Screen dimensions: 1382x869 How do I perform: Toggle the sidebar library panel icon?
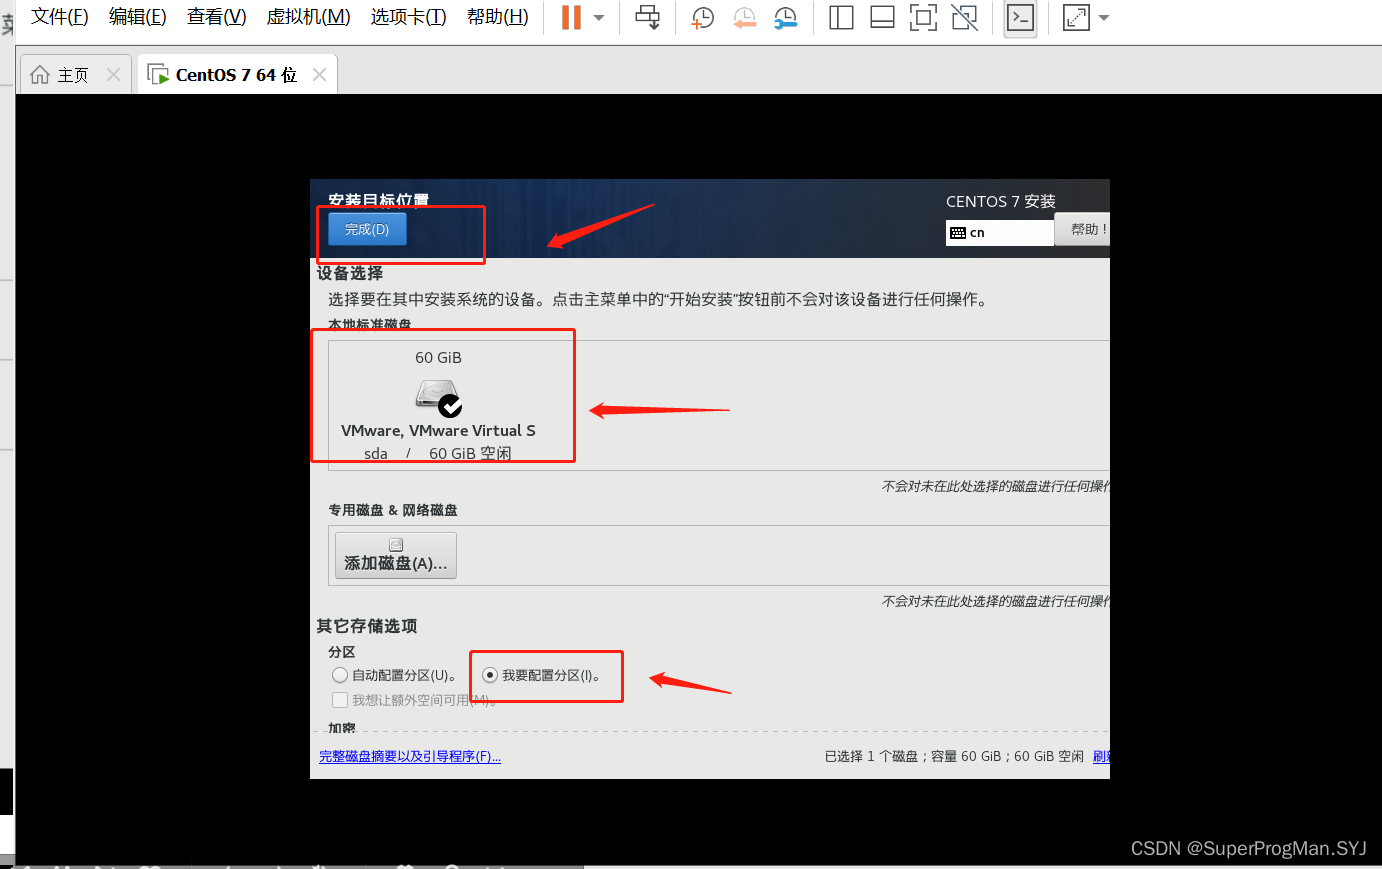coord(842,17)
